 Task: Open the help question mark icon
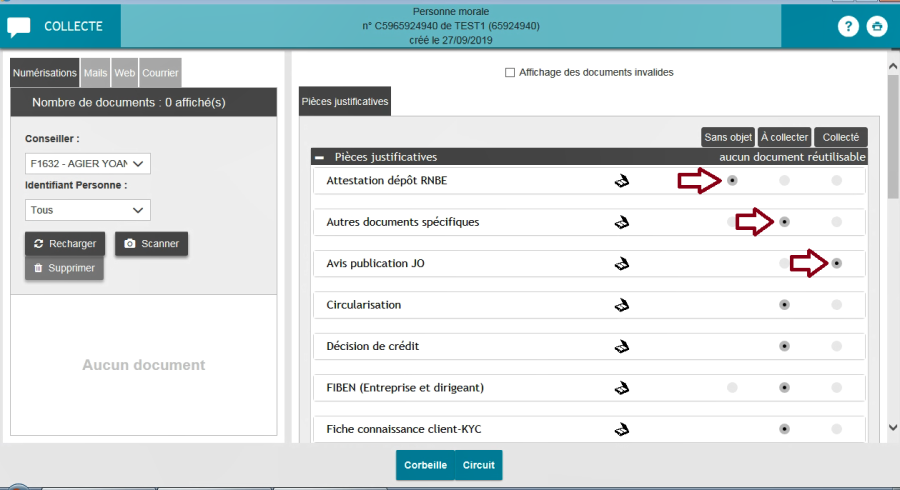coord(847,26)
